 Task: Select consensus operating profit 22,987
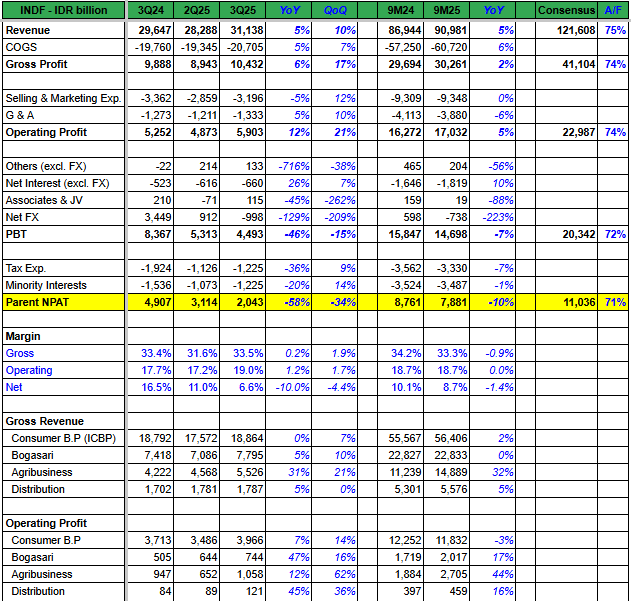tap(579, 132)
